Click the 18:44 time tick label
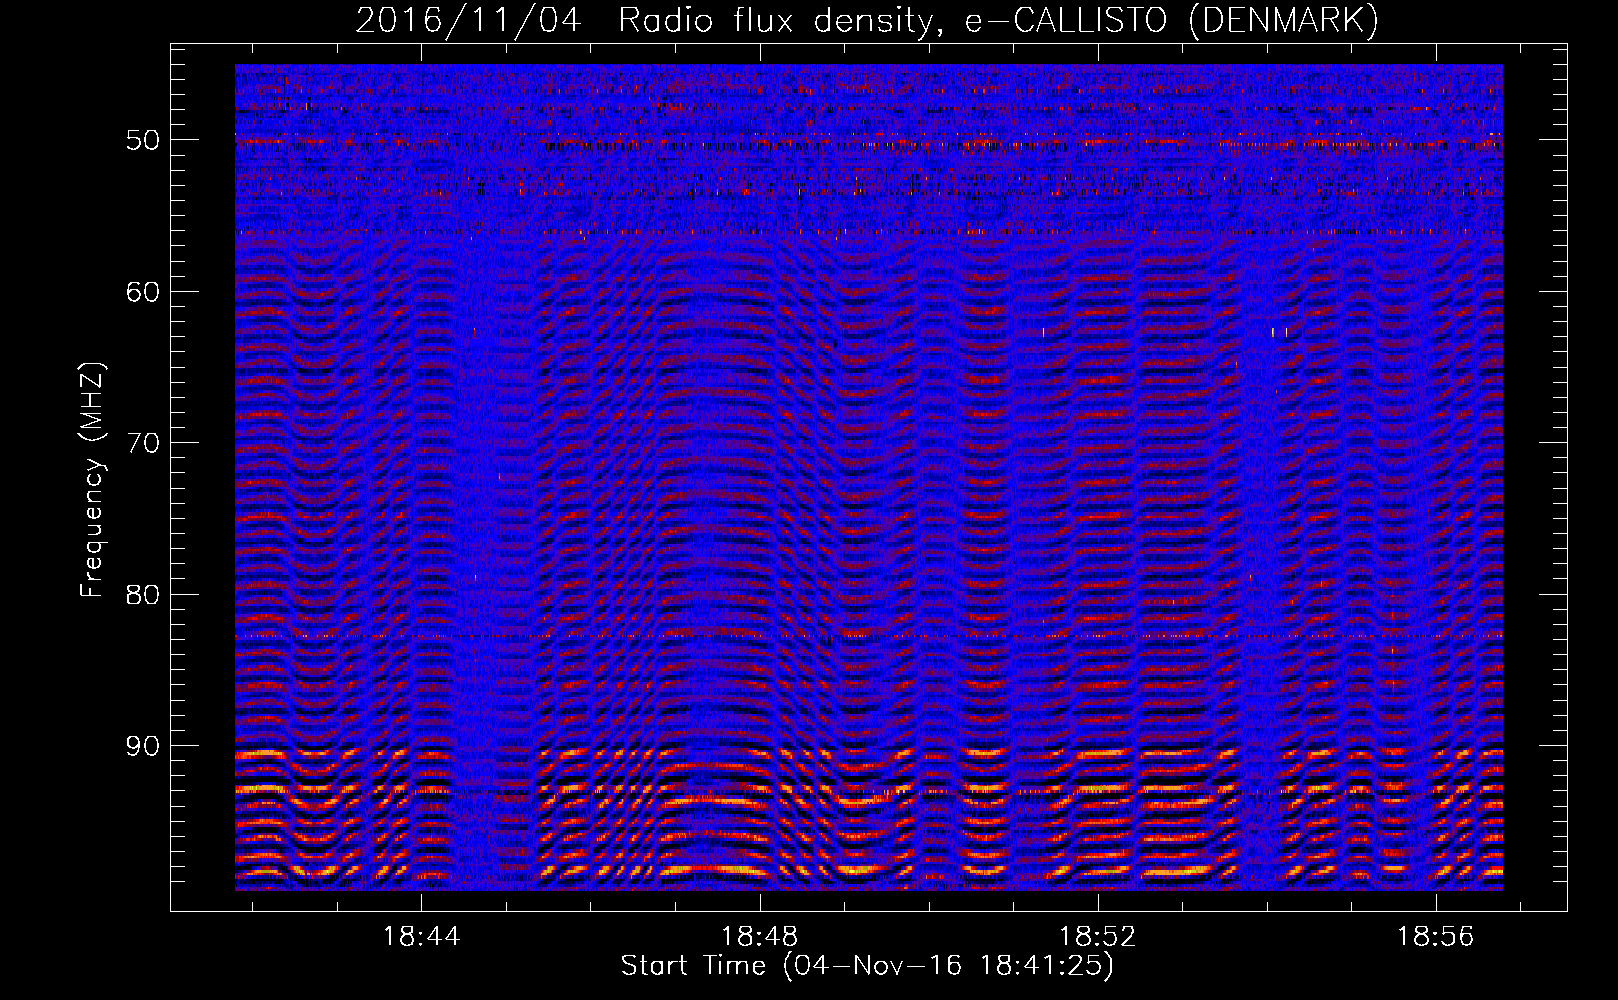Screen dimensions: 1618x1000 (422, 937)
